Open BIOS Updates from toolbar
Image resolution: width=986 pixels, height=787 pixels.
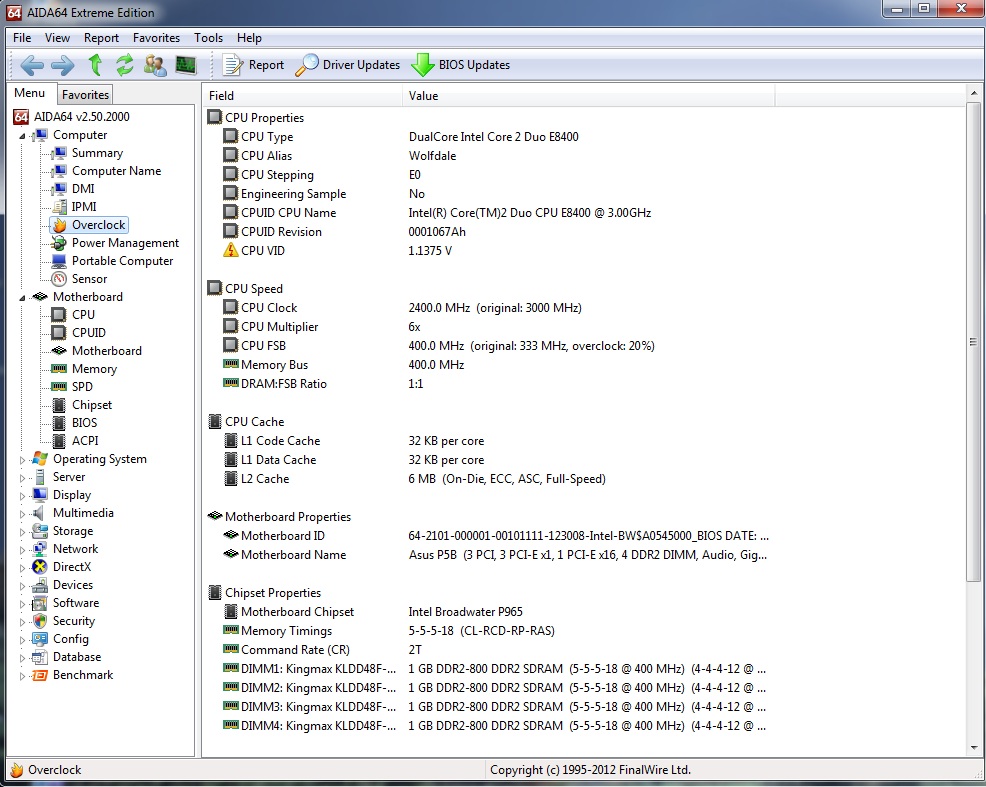pyautogui.click(x=460, y=65)
